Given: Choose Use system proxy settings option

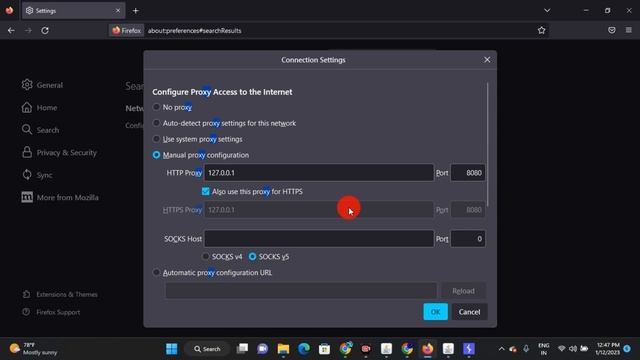Looking at the screenshot, I should coord(156,139).
